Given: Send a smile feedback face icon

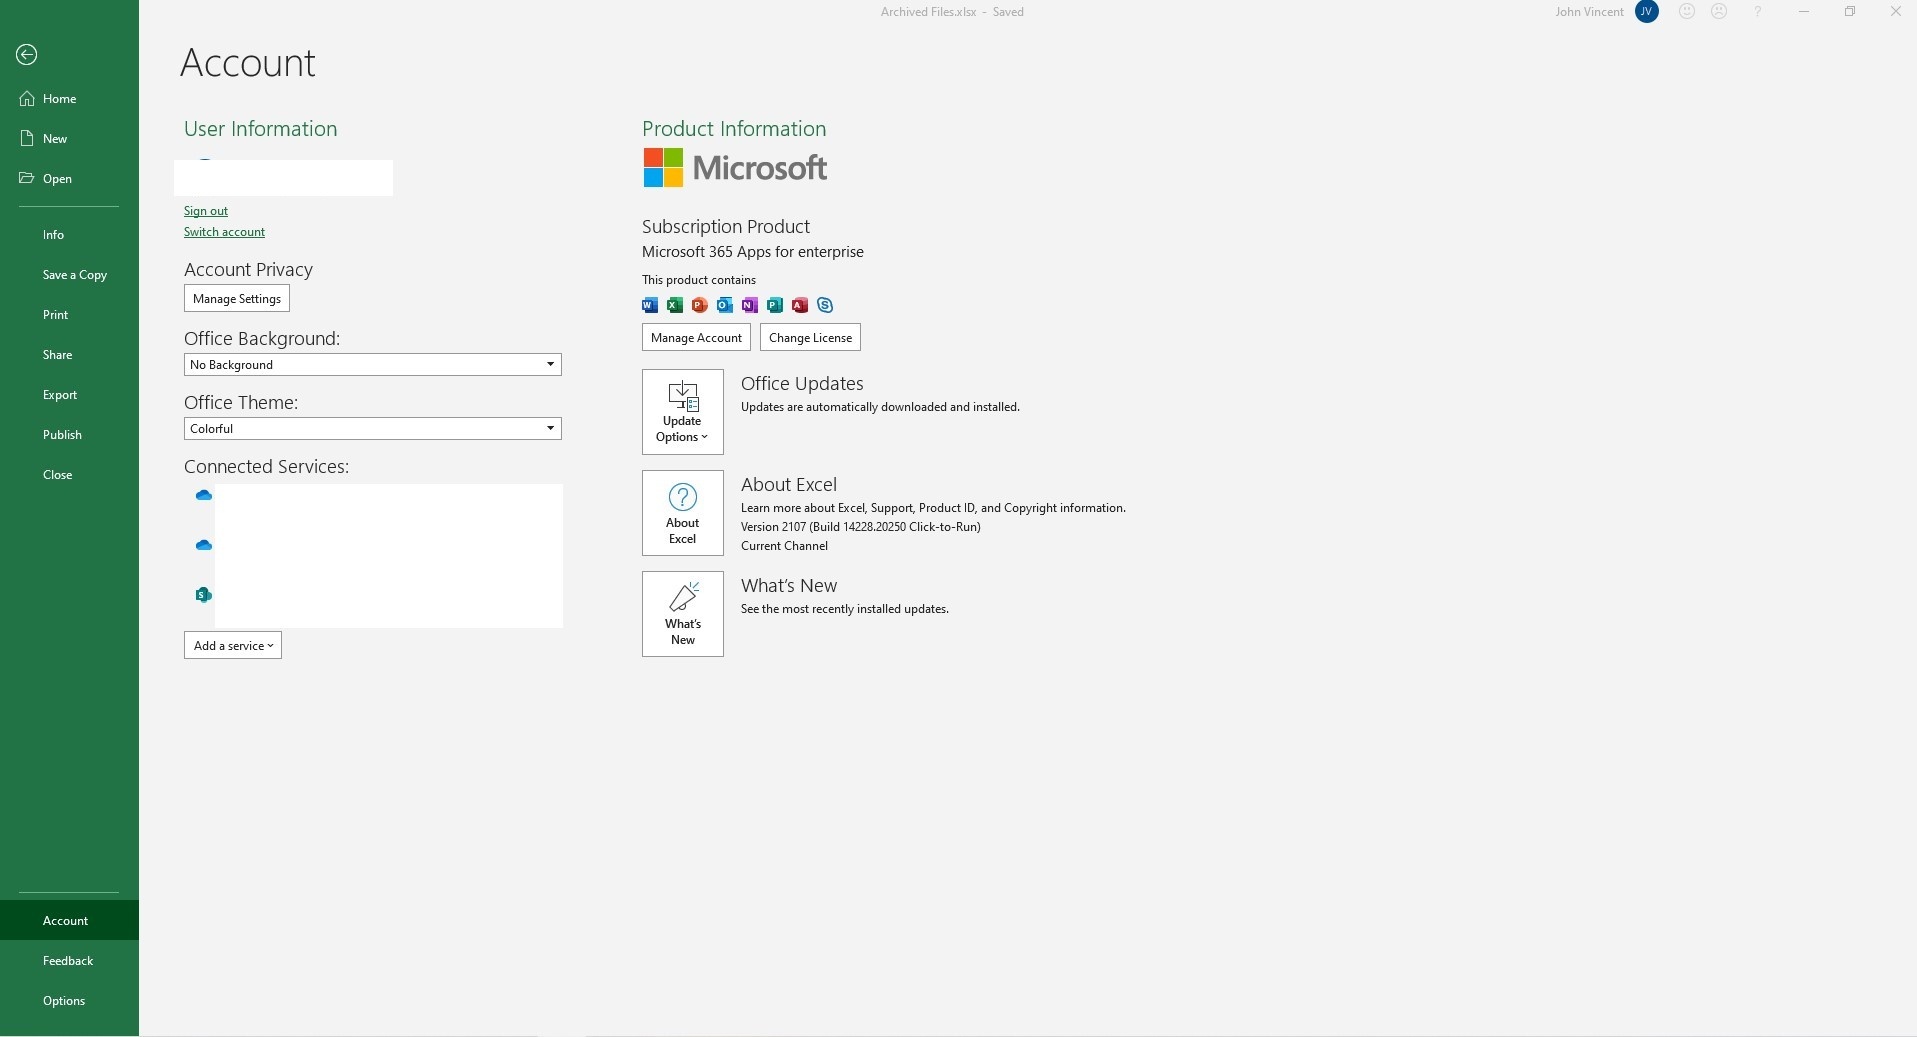Looking at the screenshot, I should [x=1687, y=12].
